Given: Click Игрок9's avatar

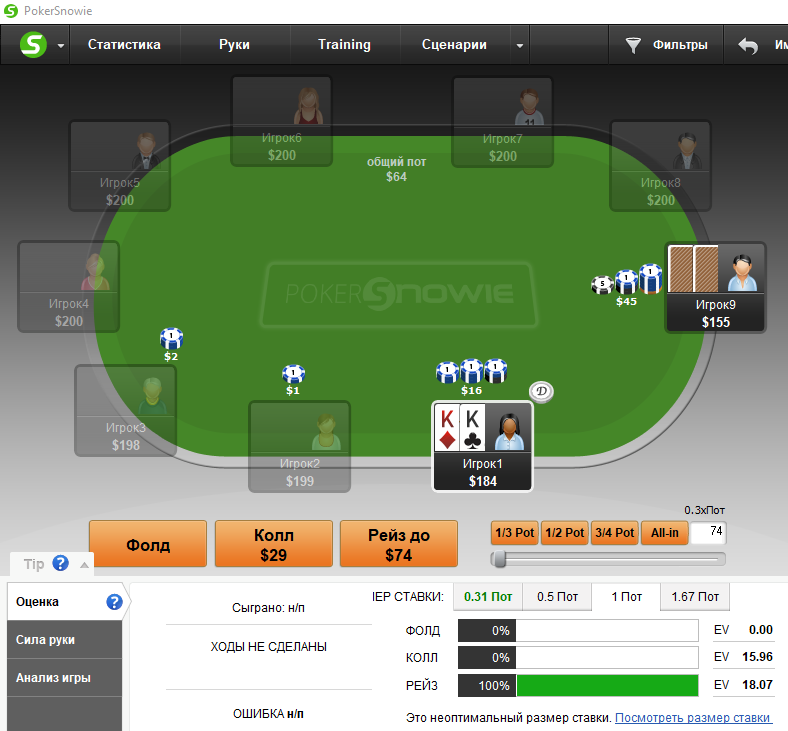Looking at the screenshot, I should [742, 273].
